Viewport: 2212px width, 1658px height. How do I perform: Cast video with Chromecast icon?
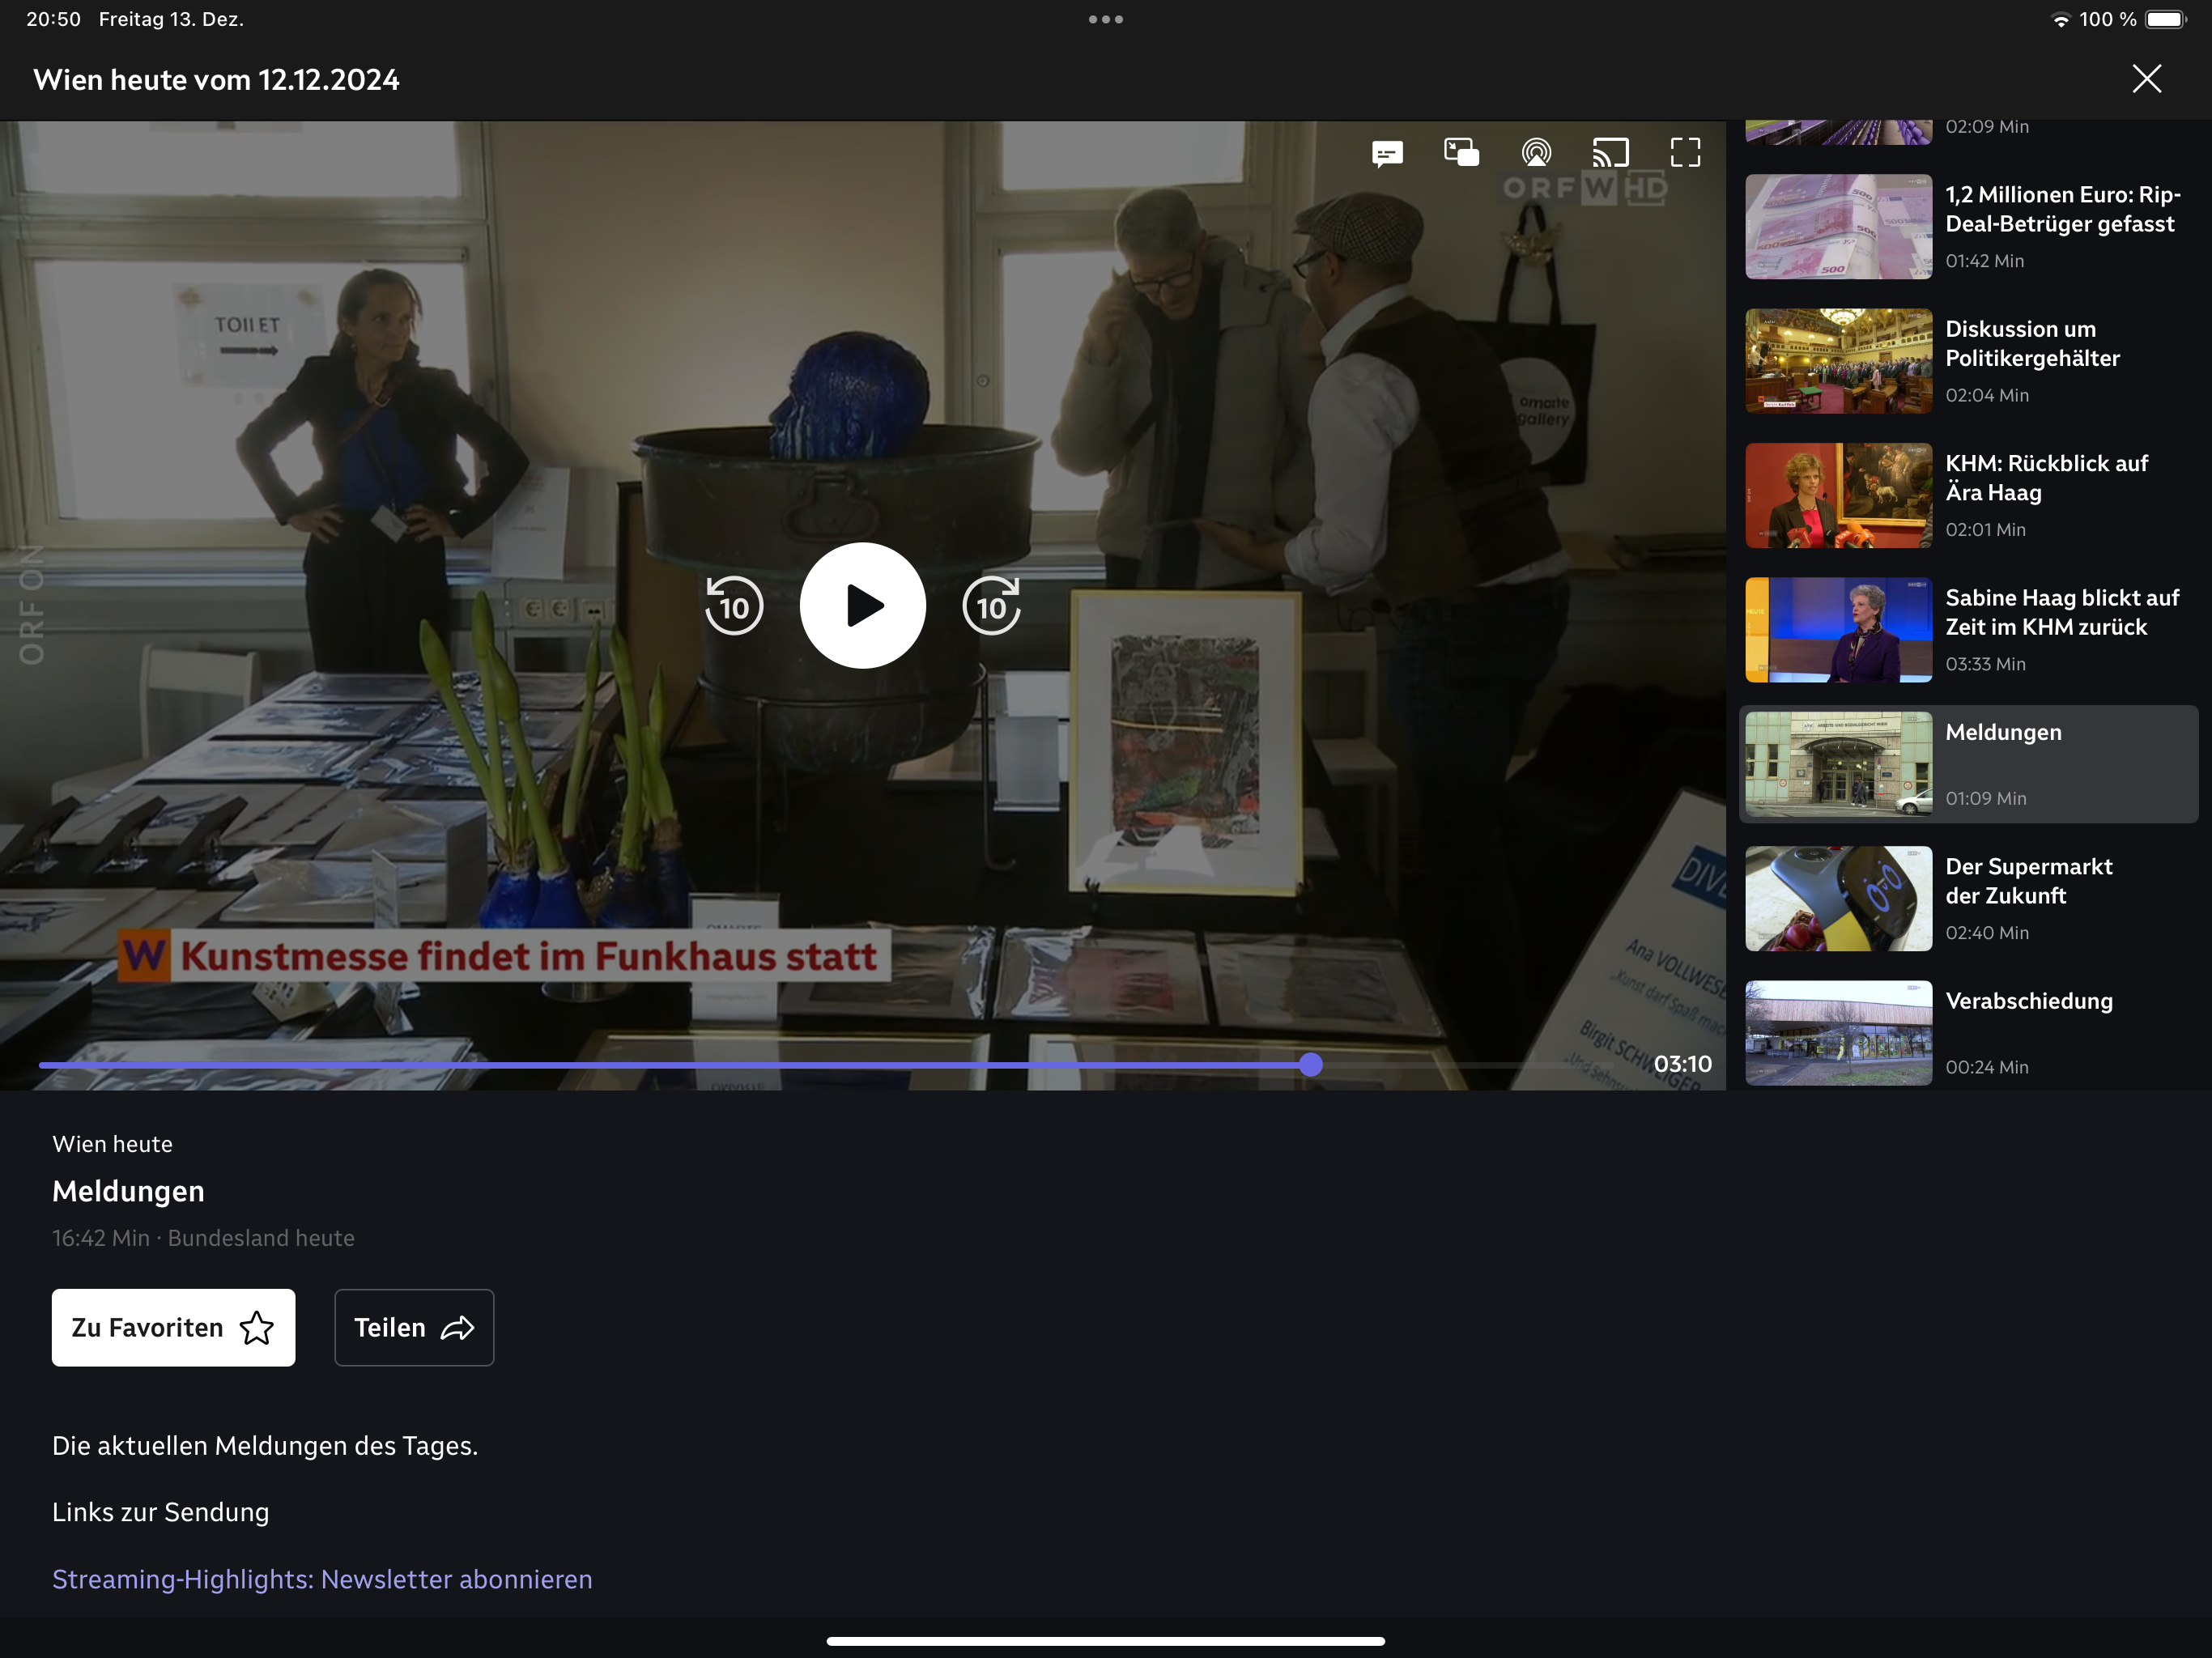(1610, 153)
